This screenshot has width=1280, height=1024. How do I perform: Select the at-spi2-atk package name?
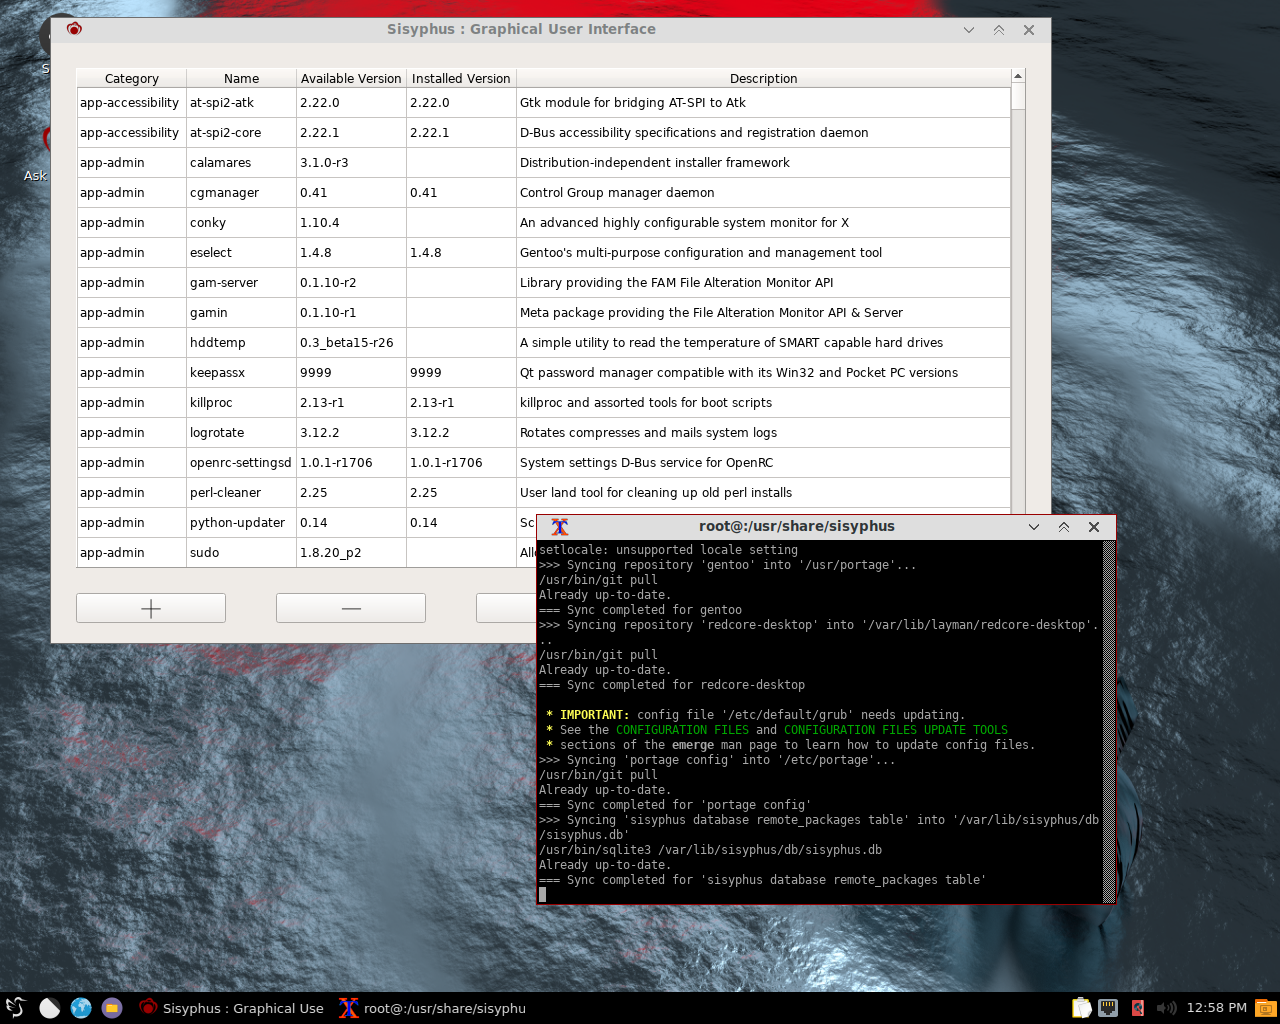coord(222,102)
